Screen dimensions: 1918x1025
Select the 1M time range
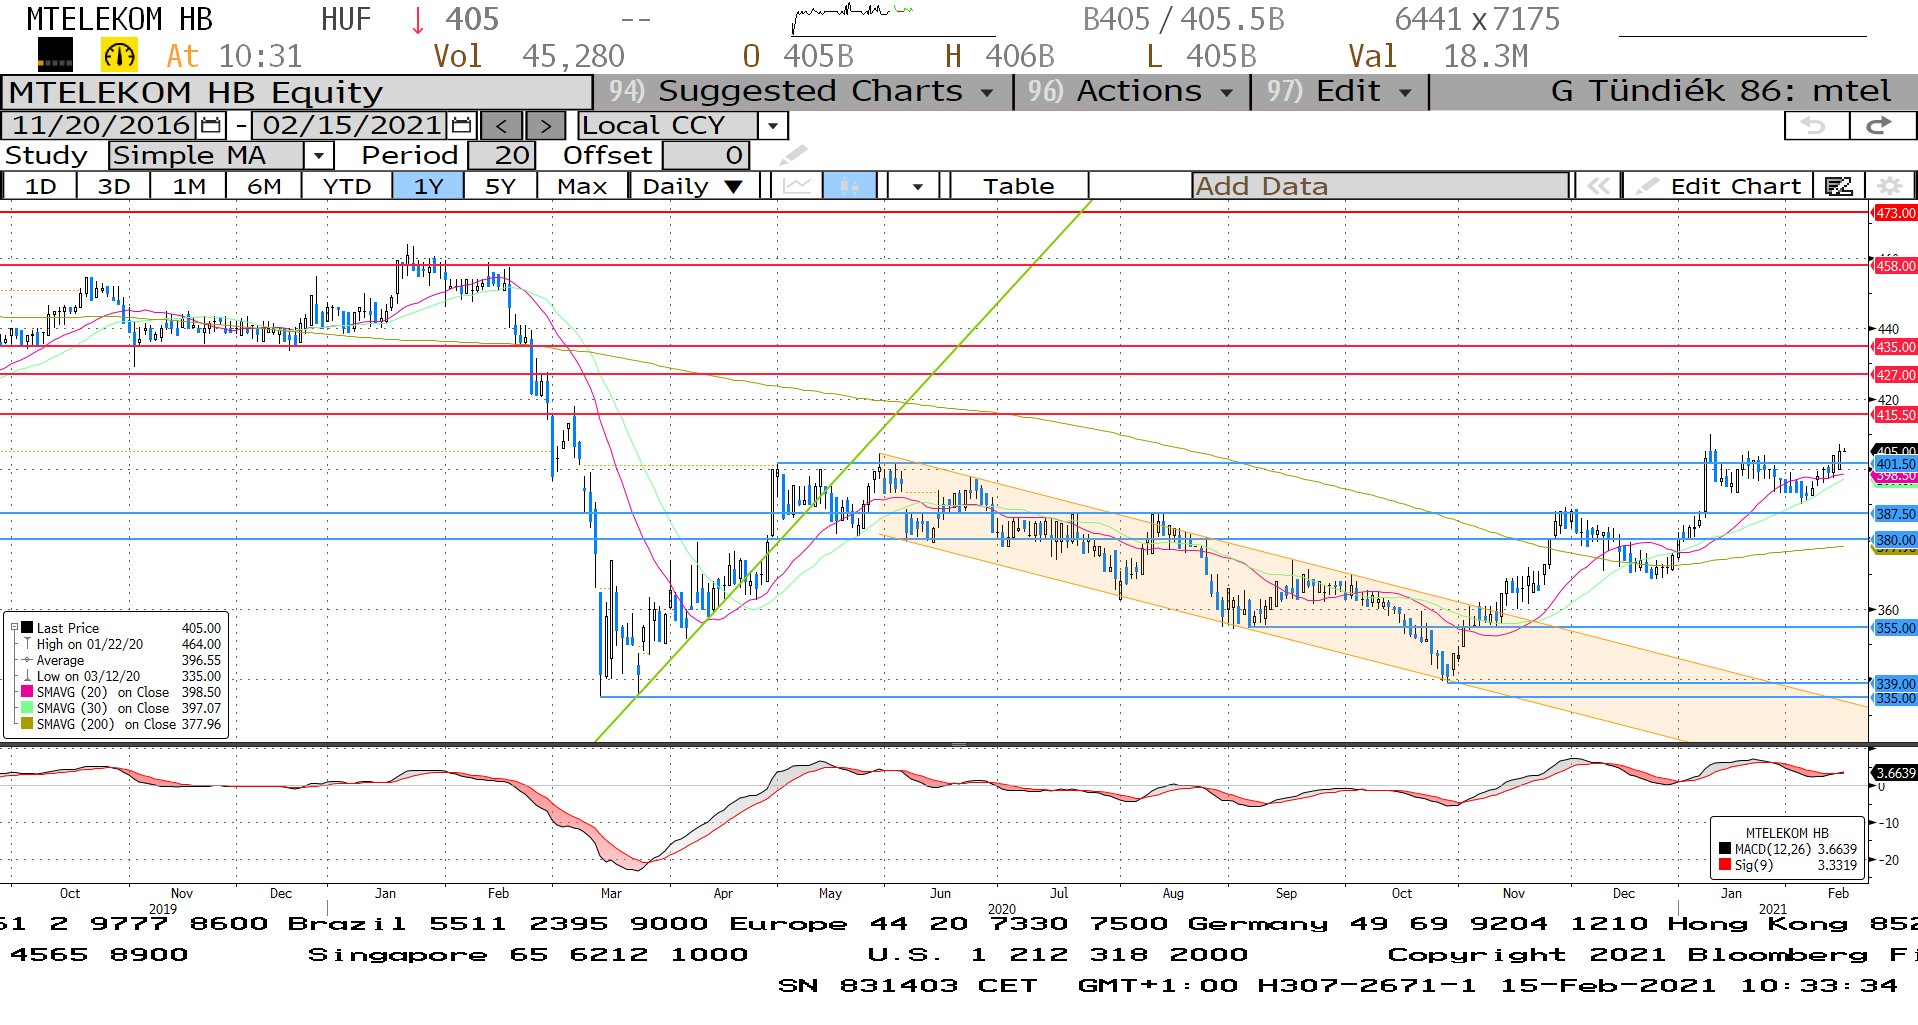click(188, 186)
